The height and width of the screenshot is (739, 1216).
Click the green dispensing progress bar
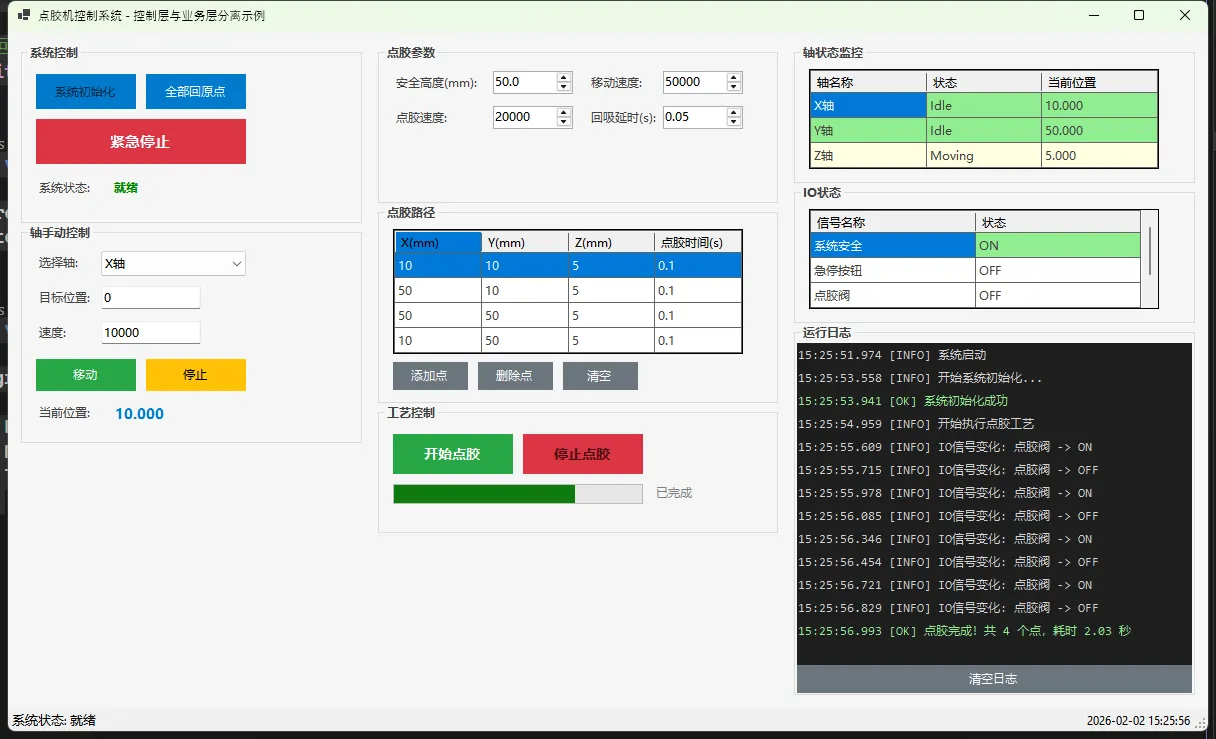(x=517, y=494)
